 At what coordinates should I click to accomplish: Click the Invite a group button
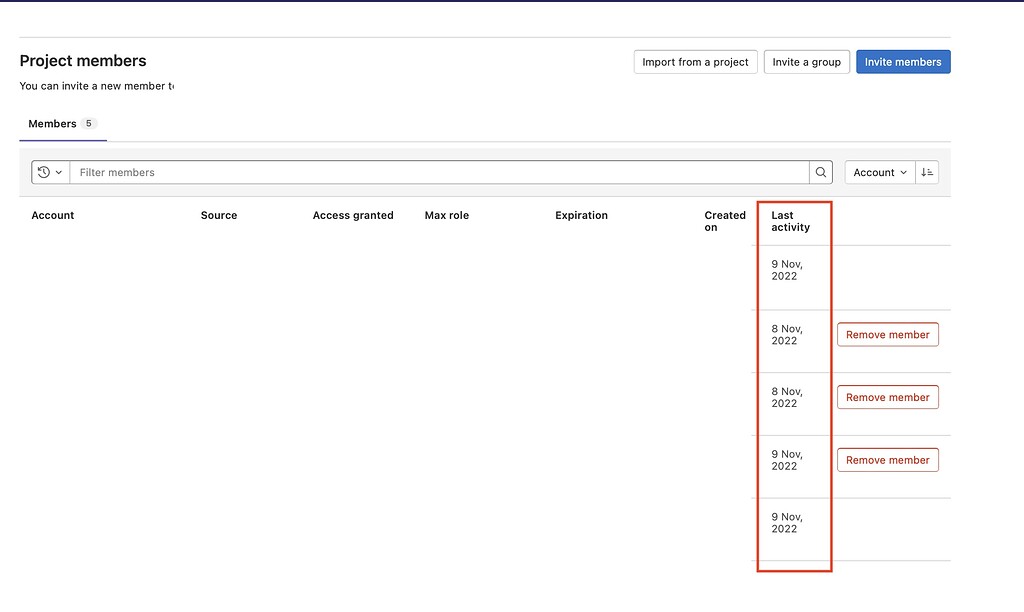[806, 61]
